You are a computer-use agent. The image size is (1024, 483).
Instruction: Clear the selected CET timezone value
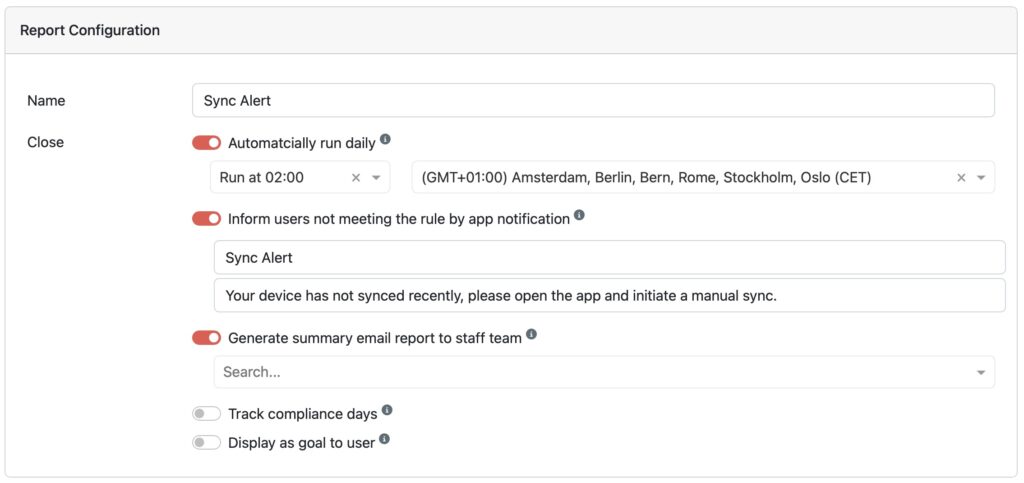(961, 178)
